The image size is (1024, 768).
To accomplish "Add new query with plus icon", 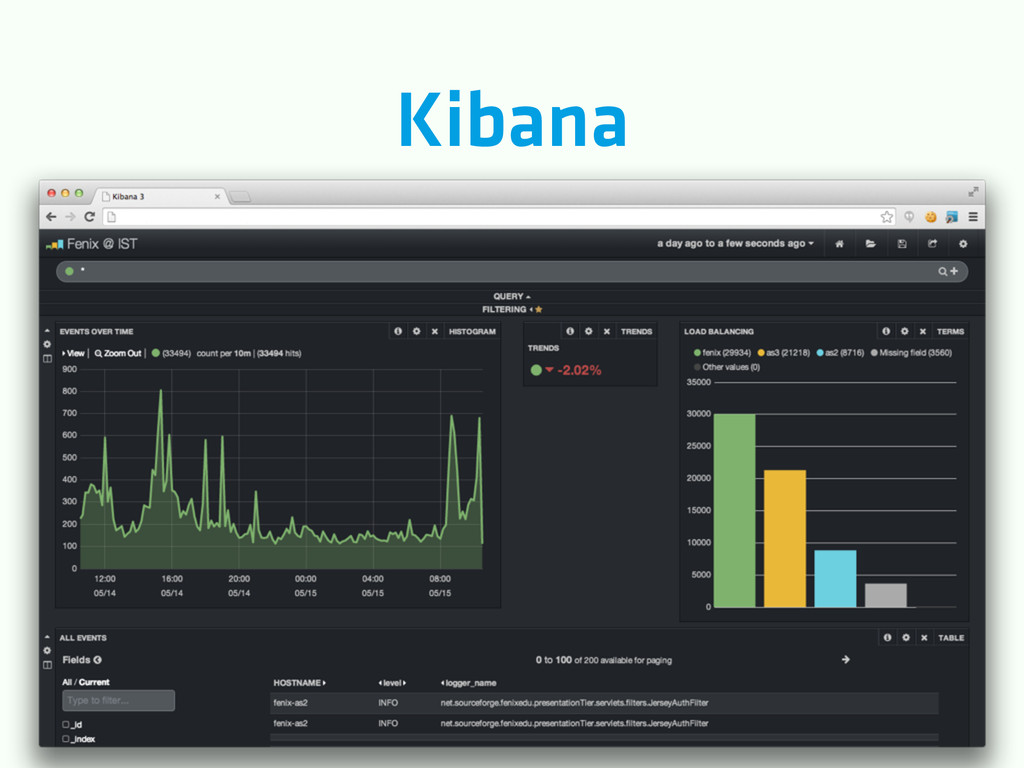I will [x=954, y=271].
